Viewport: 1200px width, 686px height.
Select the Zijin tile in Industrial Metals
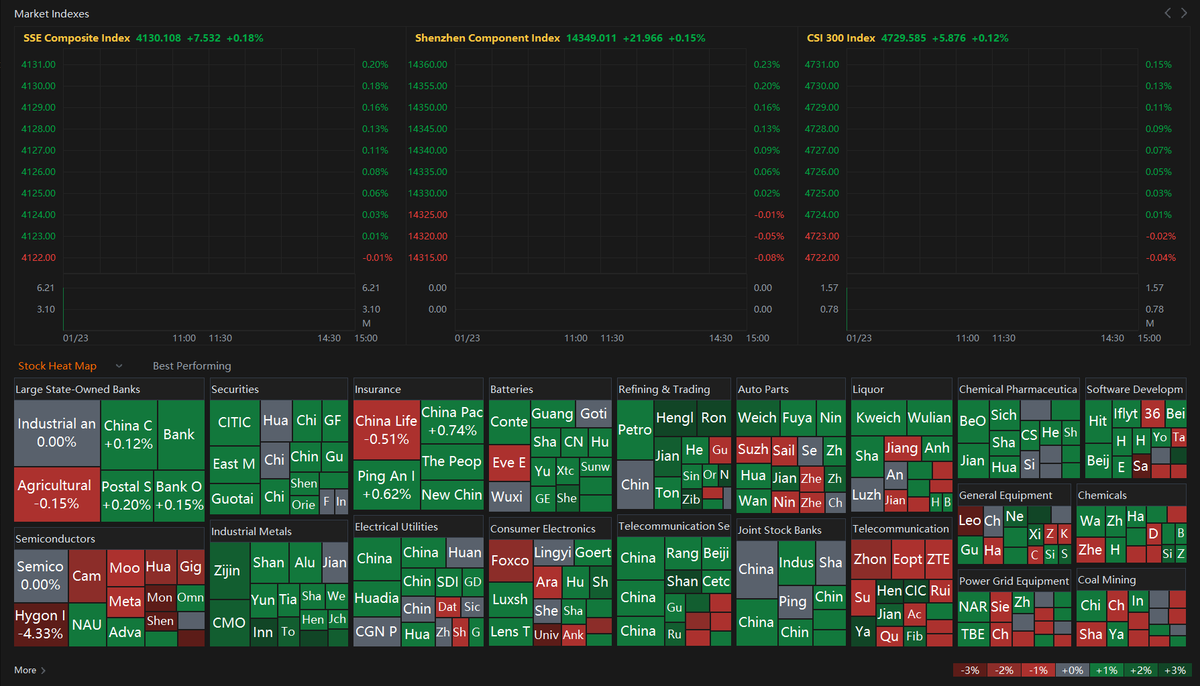tap(229, 572)
